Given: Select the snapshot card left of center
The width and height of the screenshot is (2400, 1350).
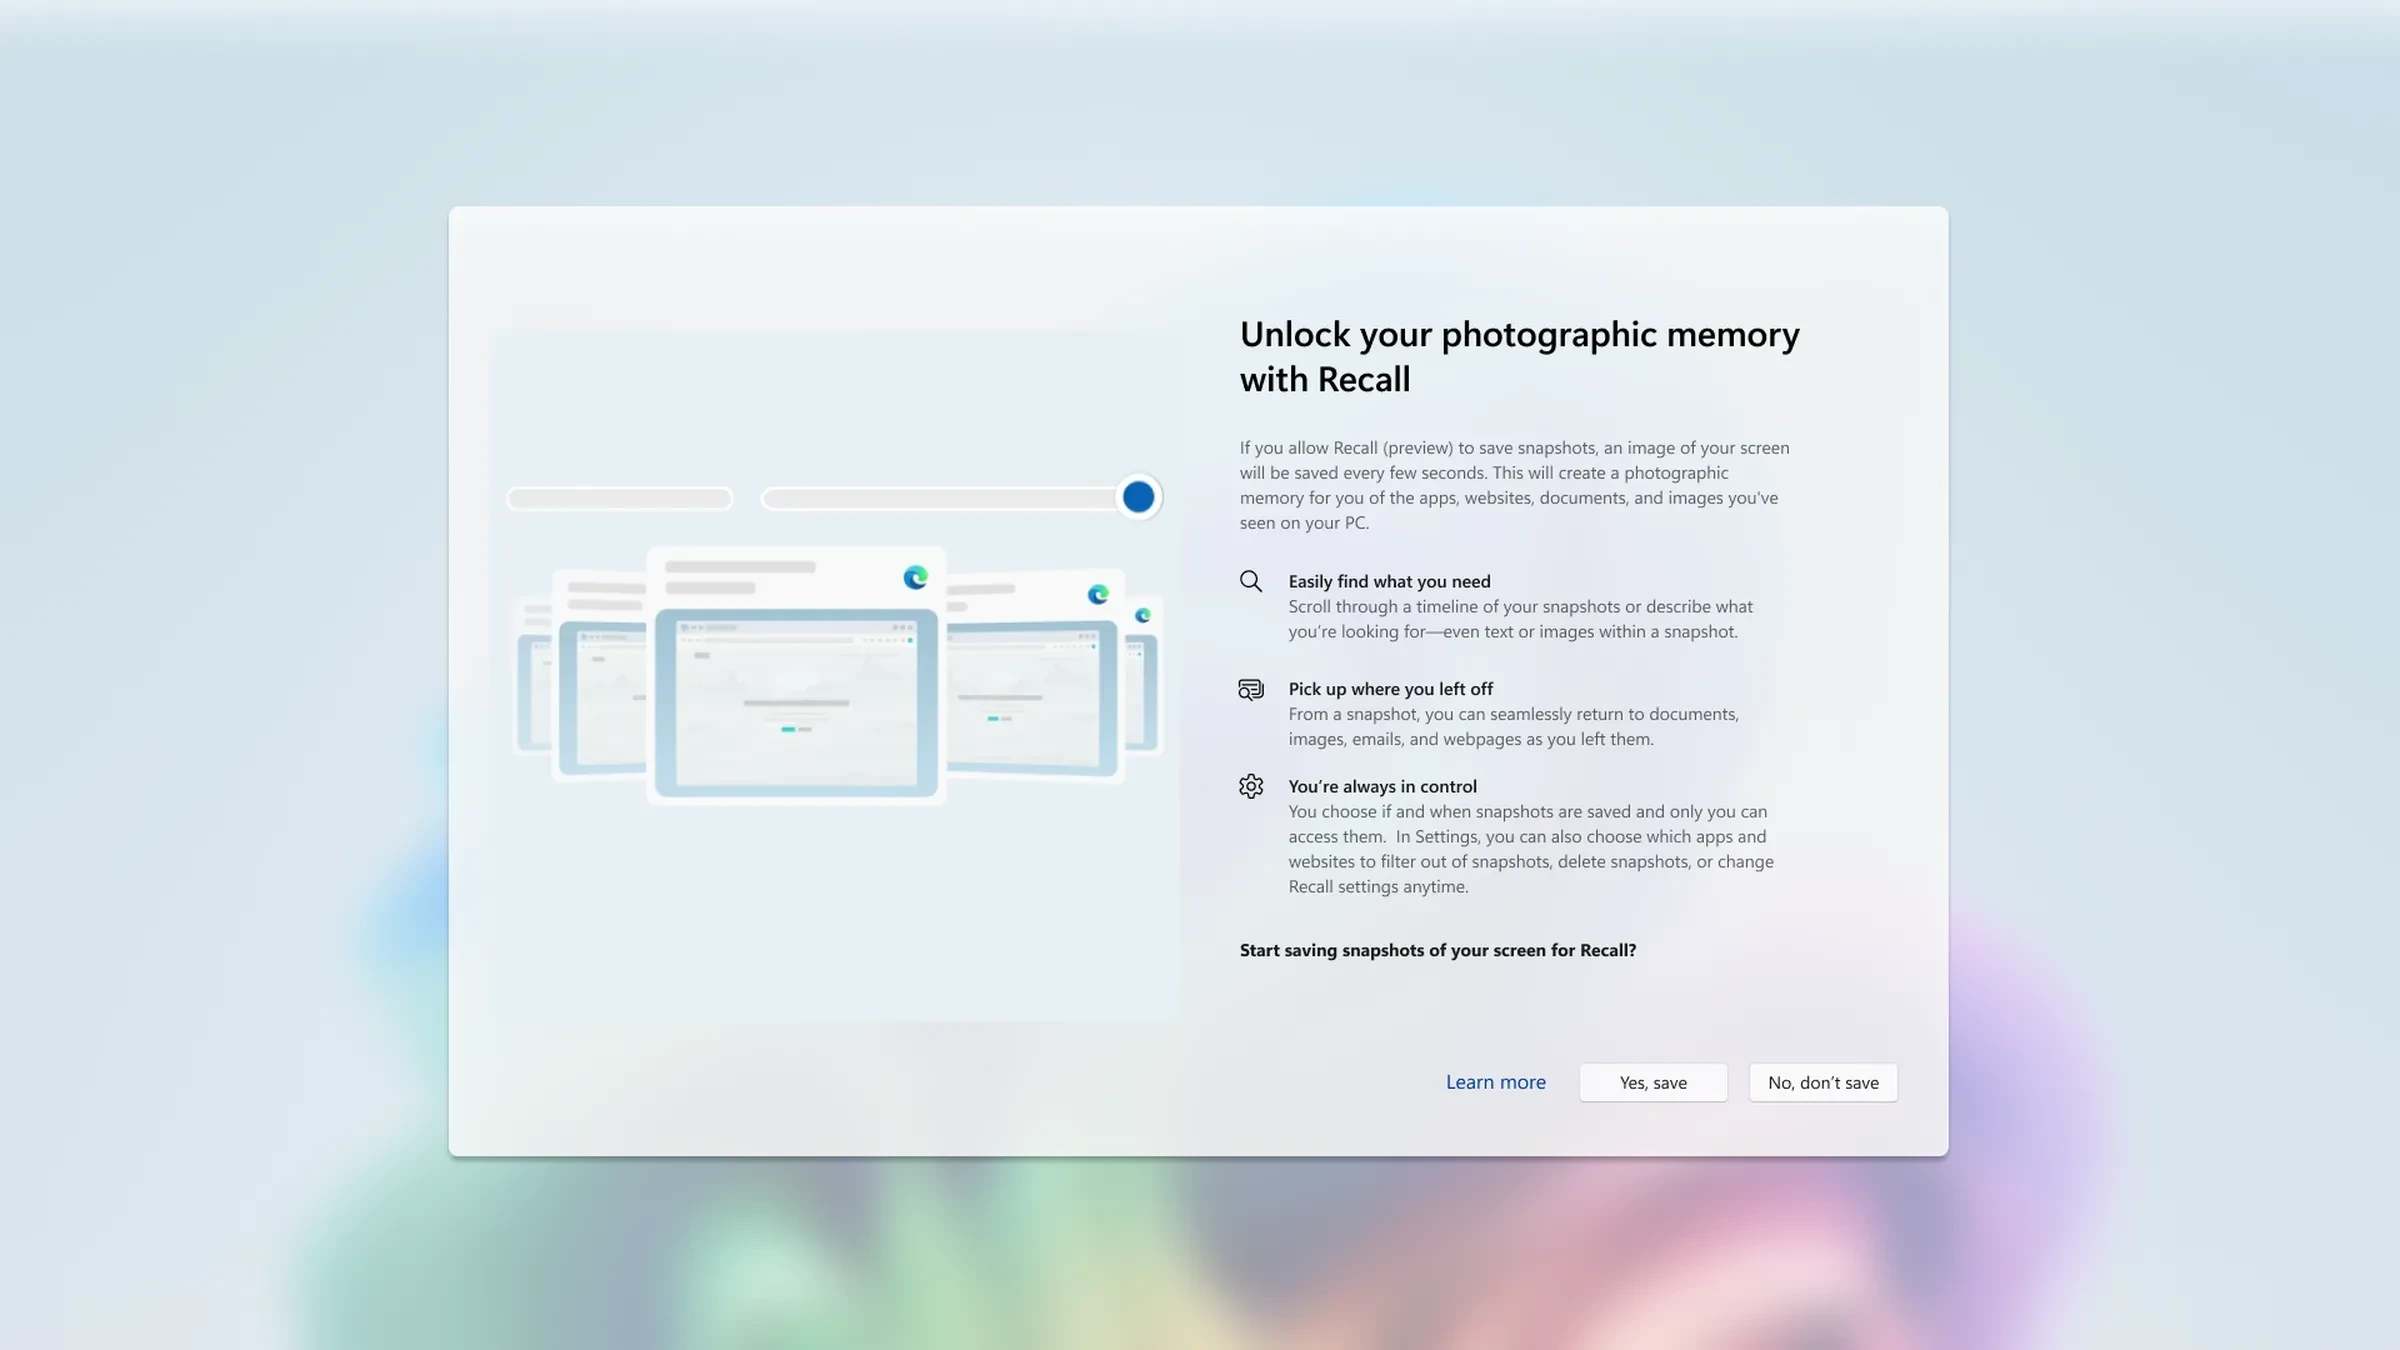Looking at the screenshot, I should (600, 675).
